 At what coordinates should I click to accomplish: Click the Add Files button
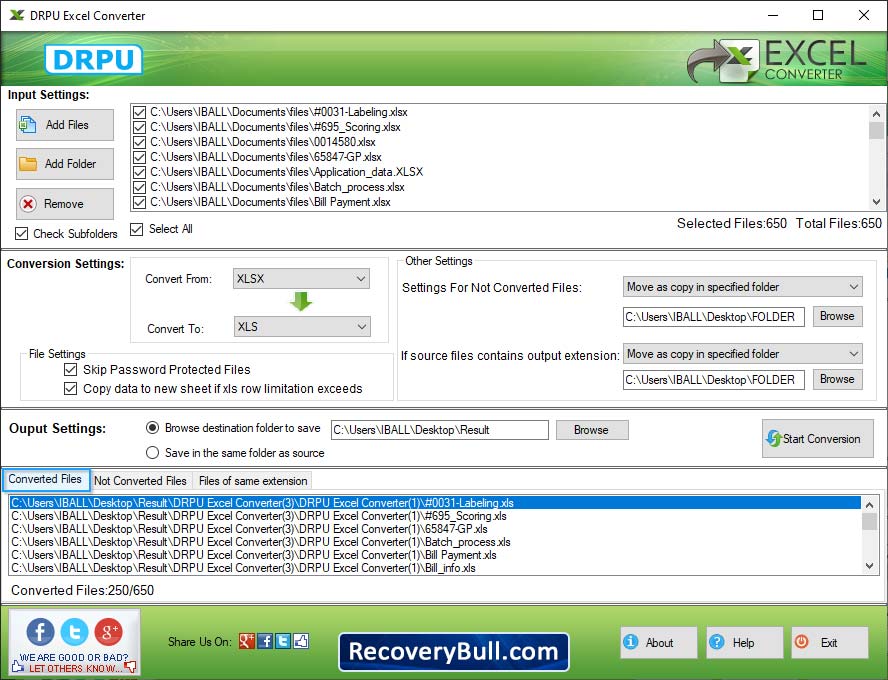[65, 125]
